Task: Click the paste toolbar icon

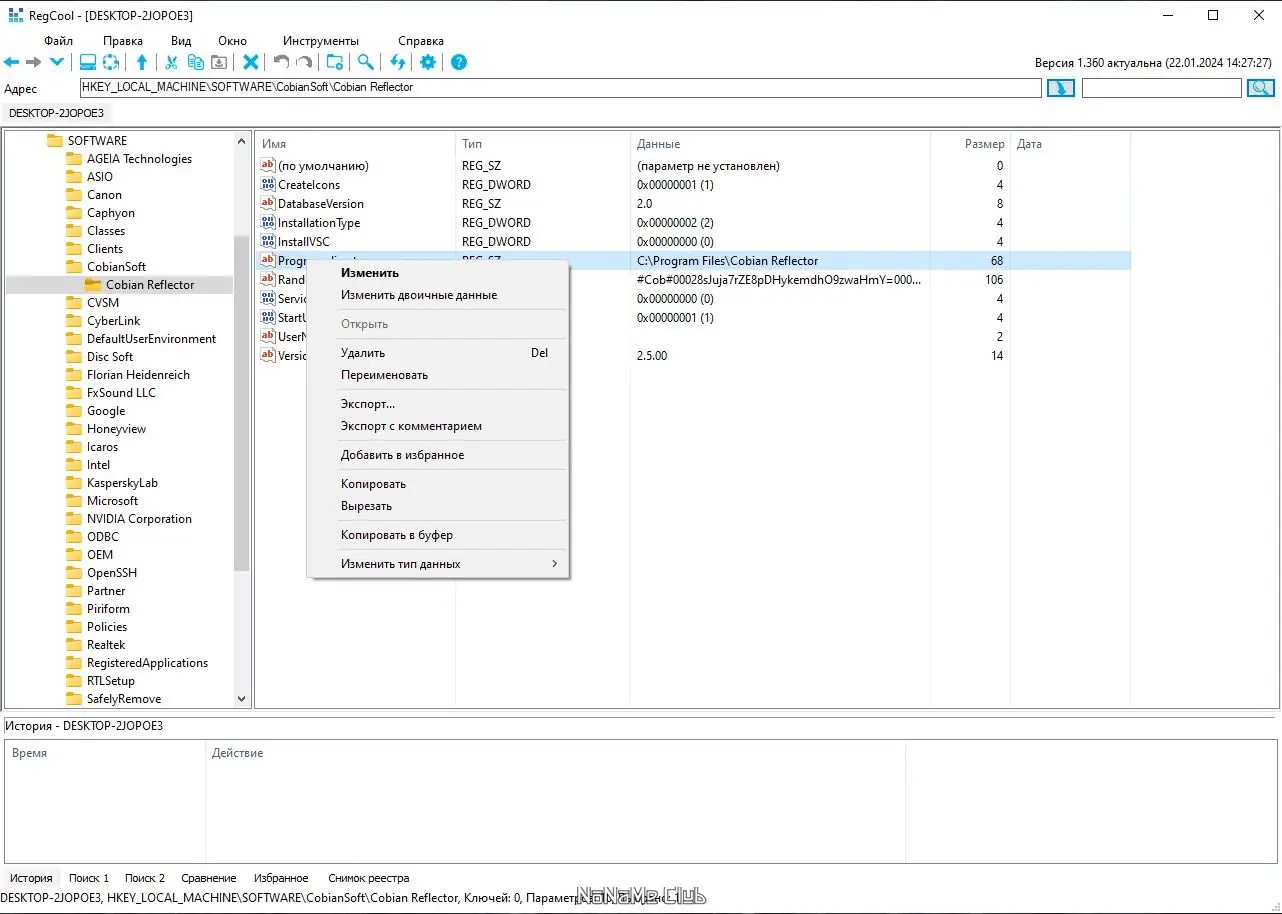Action: (x=218, y=62)
